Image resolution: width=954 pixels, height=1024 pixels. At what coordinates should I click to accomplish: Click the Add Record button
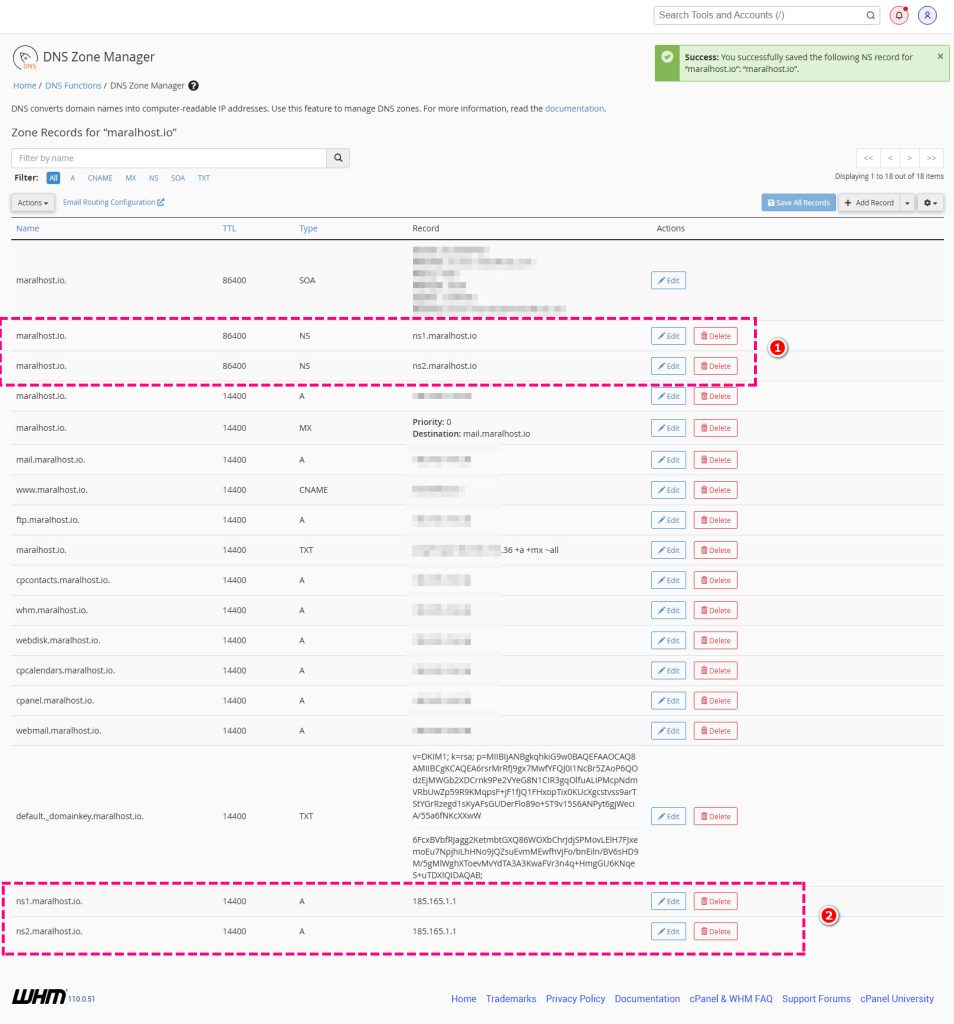(x=868, y=203)
